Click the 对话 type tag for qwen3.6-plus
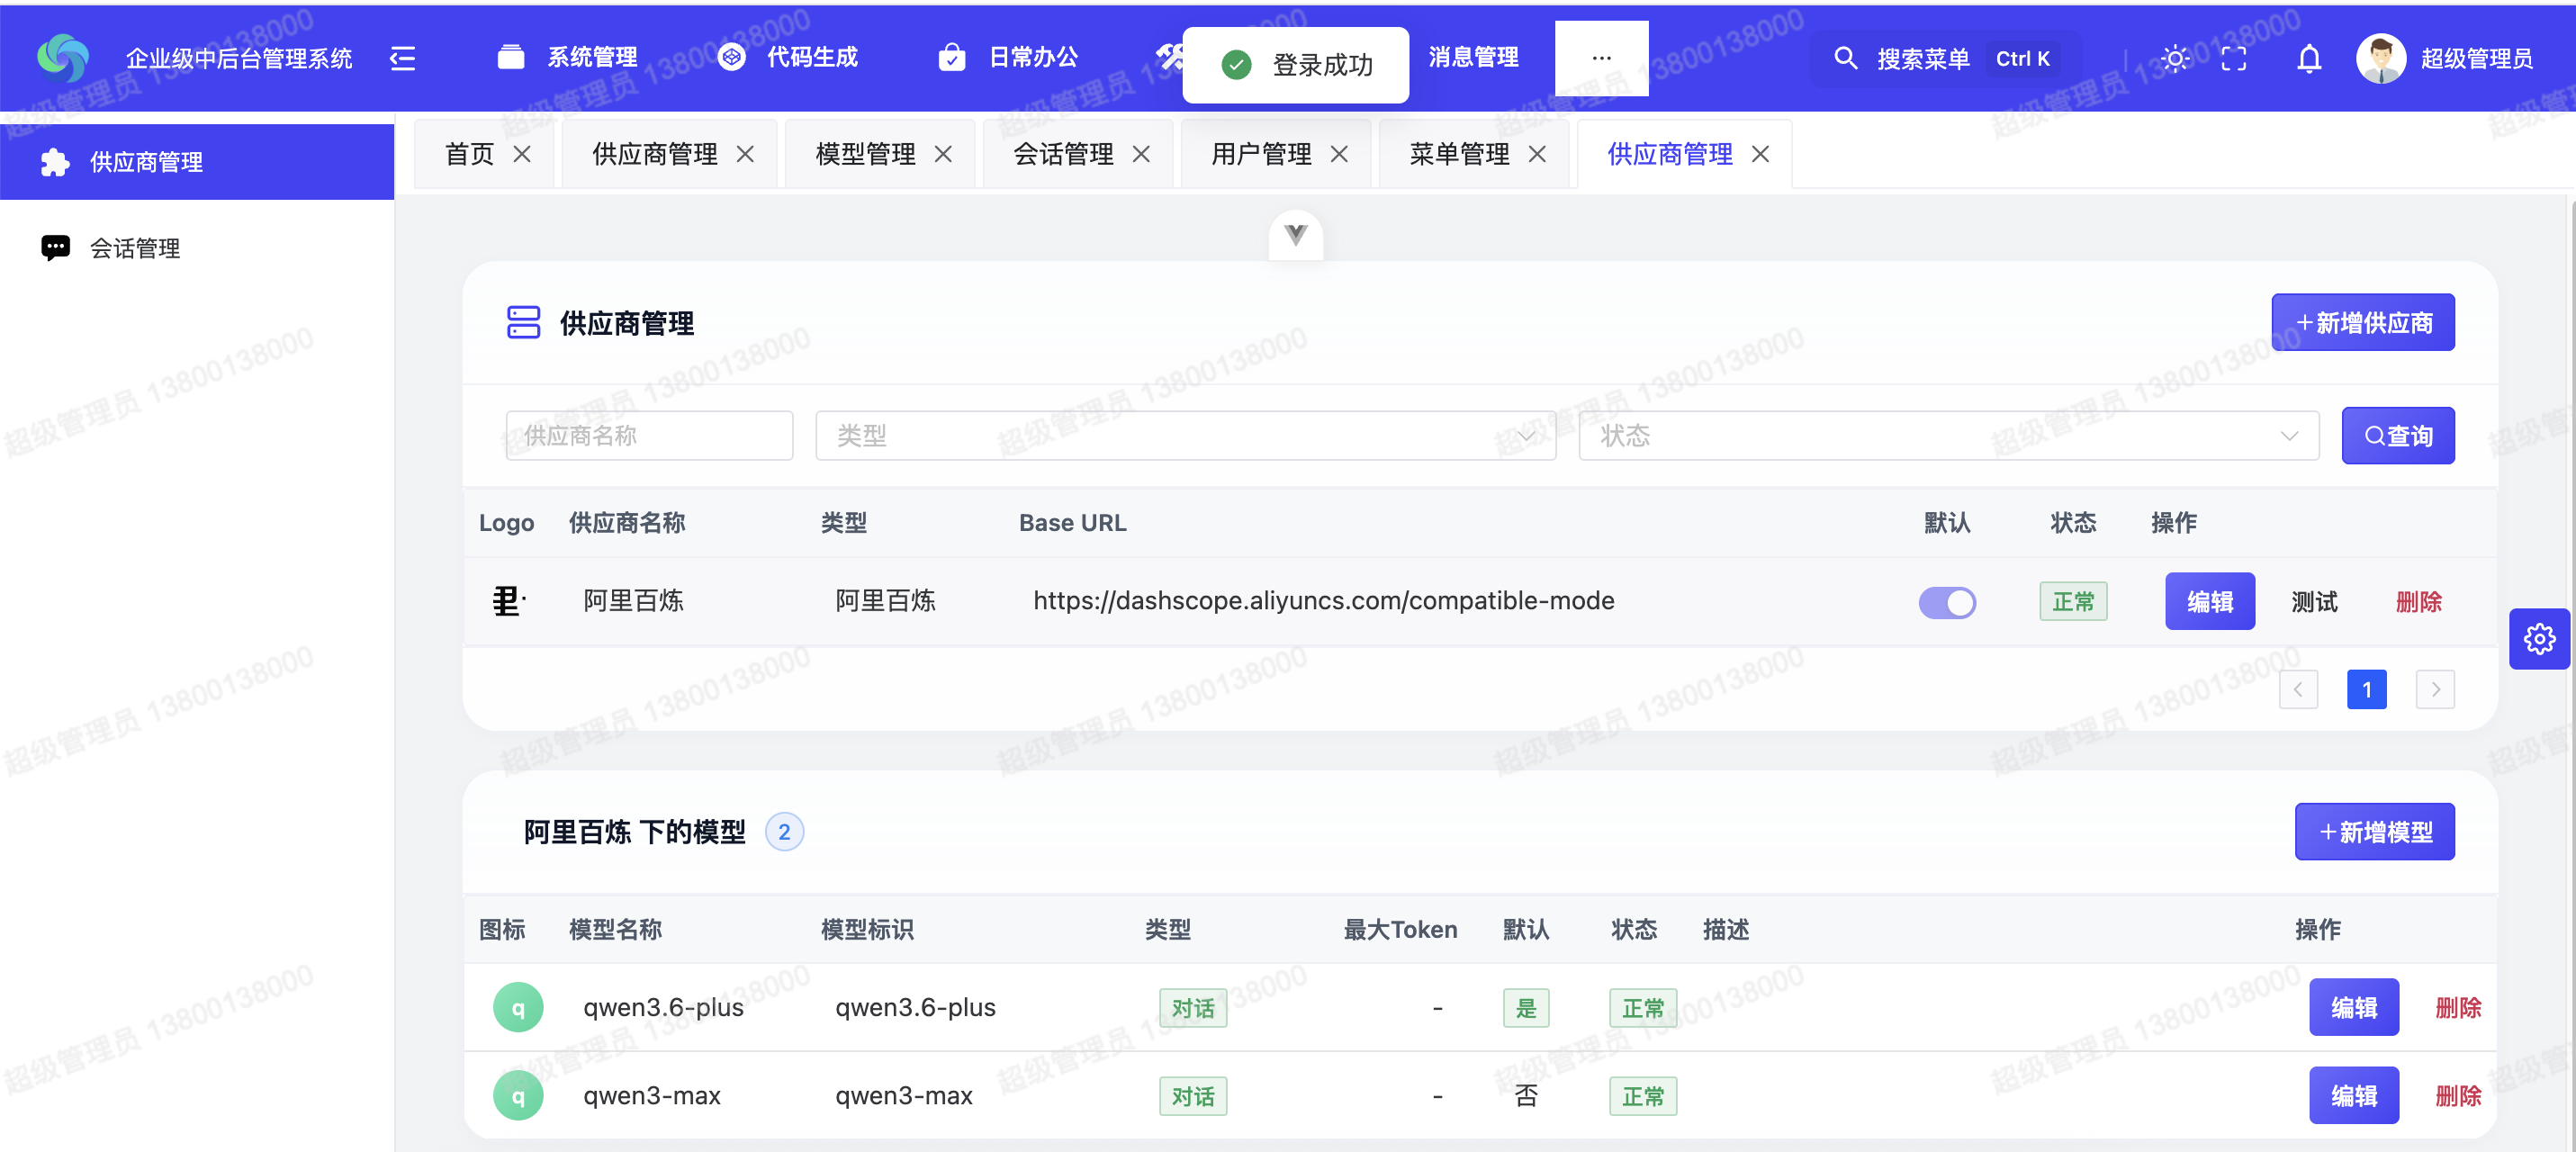Image resolution: width=2576 pixels, height=1152 pixels. pyautogui.click(x=1193, y=1008)
